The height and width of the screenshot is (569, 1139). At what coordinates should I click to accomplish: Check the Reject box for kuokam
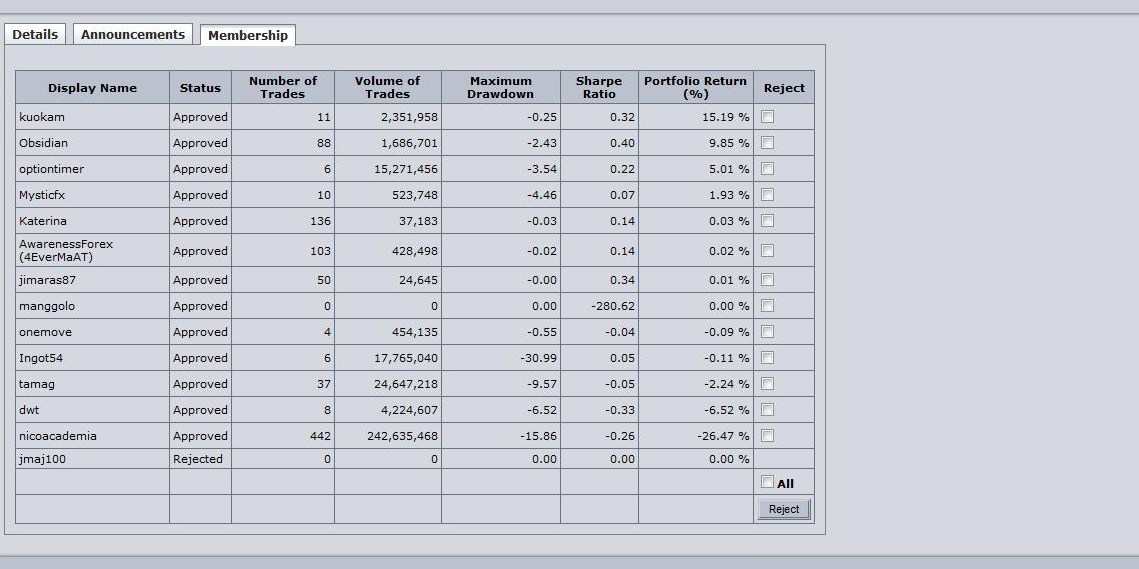(767, 116)
